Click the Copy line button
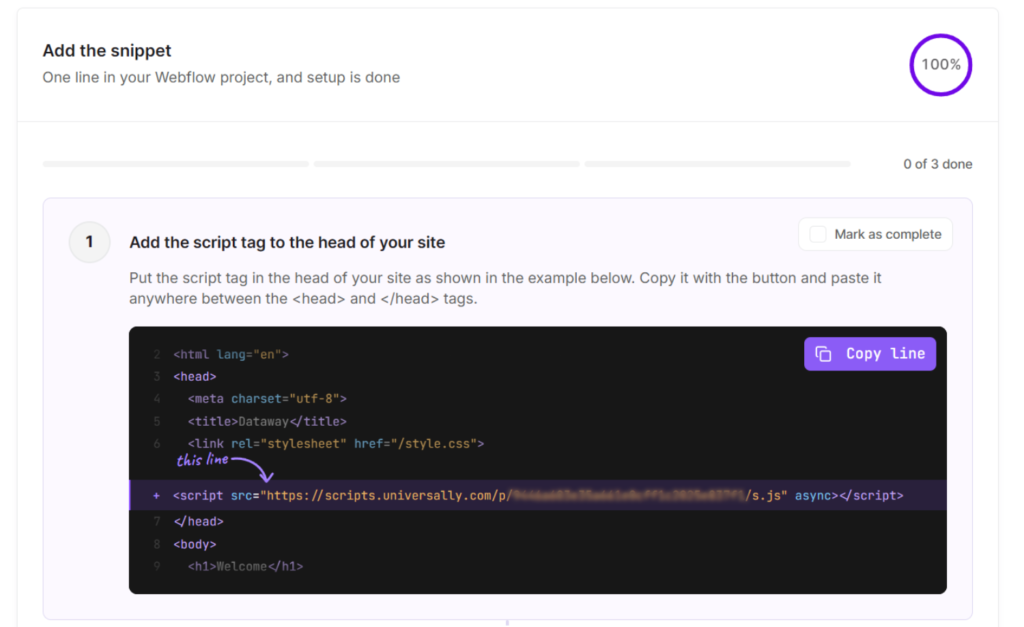1024x627 pixels. click(x=869, y=354)
